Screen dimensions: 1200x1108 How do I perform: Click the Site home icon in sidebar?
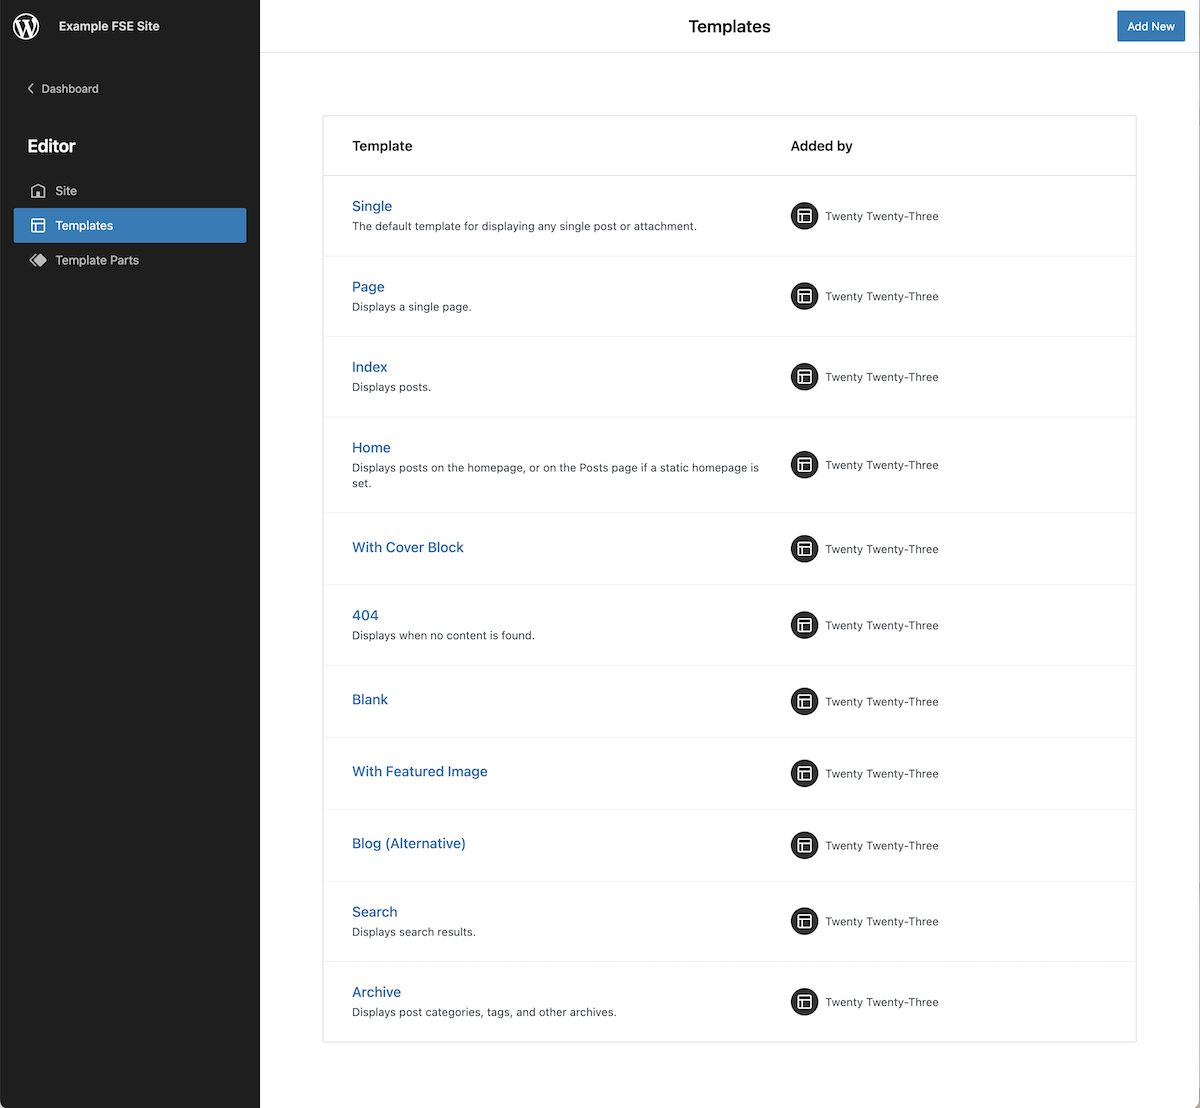[38, 191]
